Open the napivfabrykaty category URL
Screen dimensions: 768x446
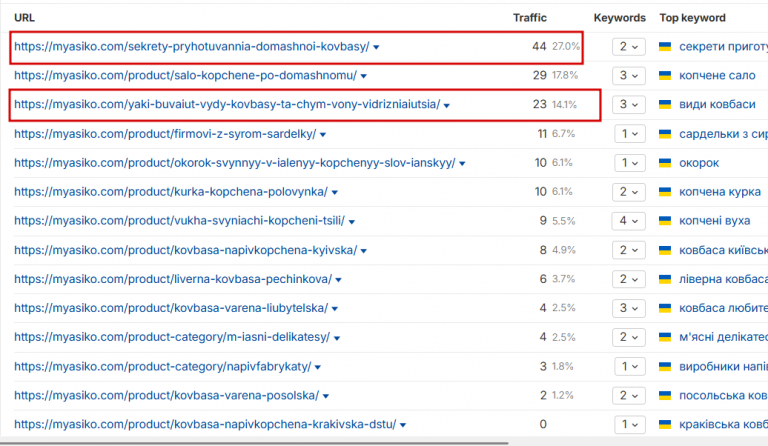(163, 366)
